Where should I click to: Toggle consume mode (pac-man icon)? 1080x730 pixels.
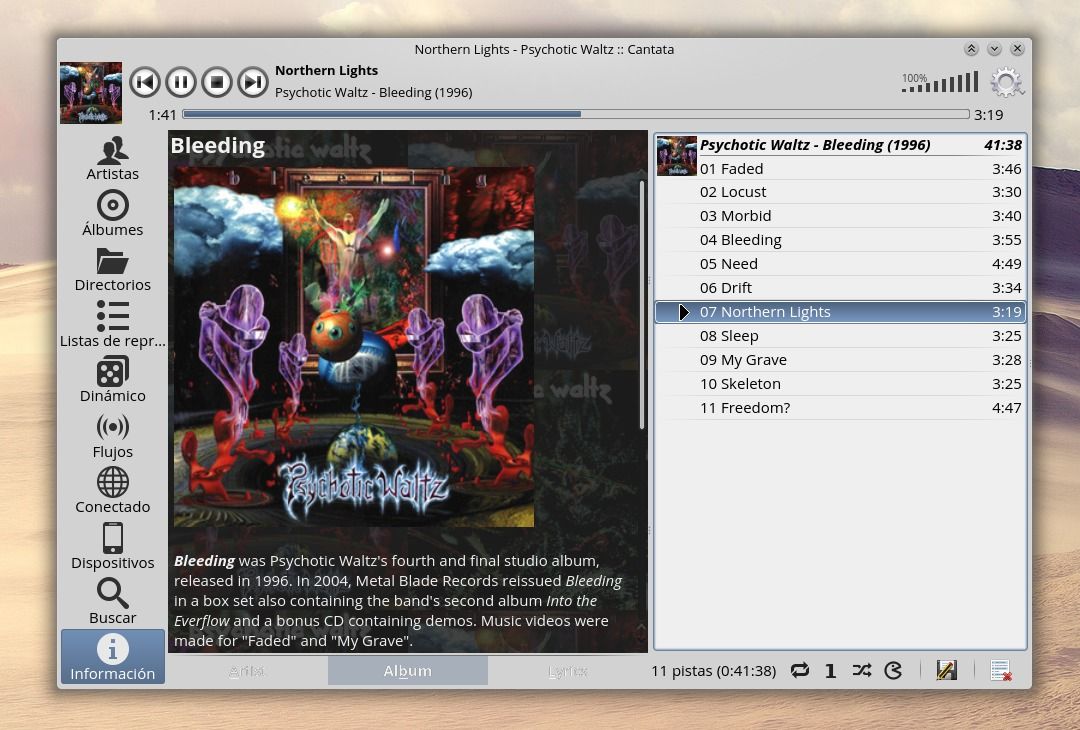(x=893, y=671)
